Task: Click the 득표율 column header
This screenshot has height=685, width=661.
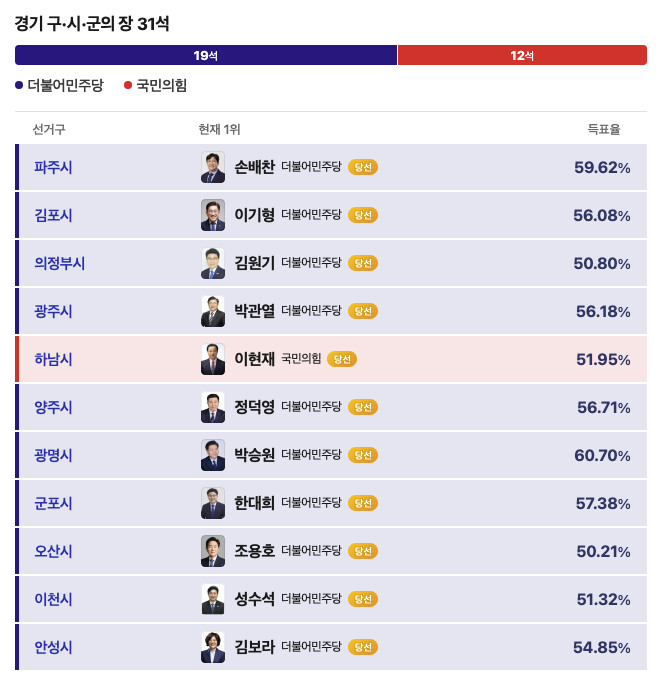Action: 604,129
